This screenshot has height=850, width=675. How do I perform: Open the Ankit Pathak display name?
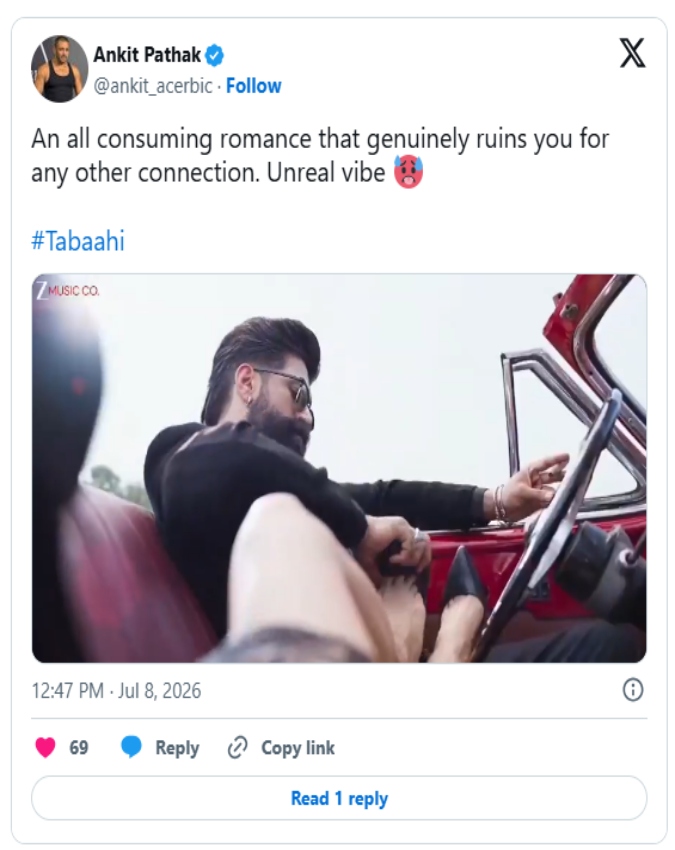pyautogui.click(x=147, y=55)
